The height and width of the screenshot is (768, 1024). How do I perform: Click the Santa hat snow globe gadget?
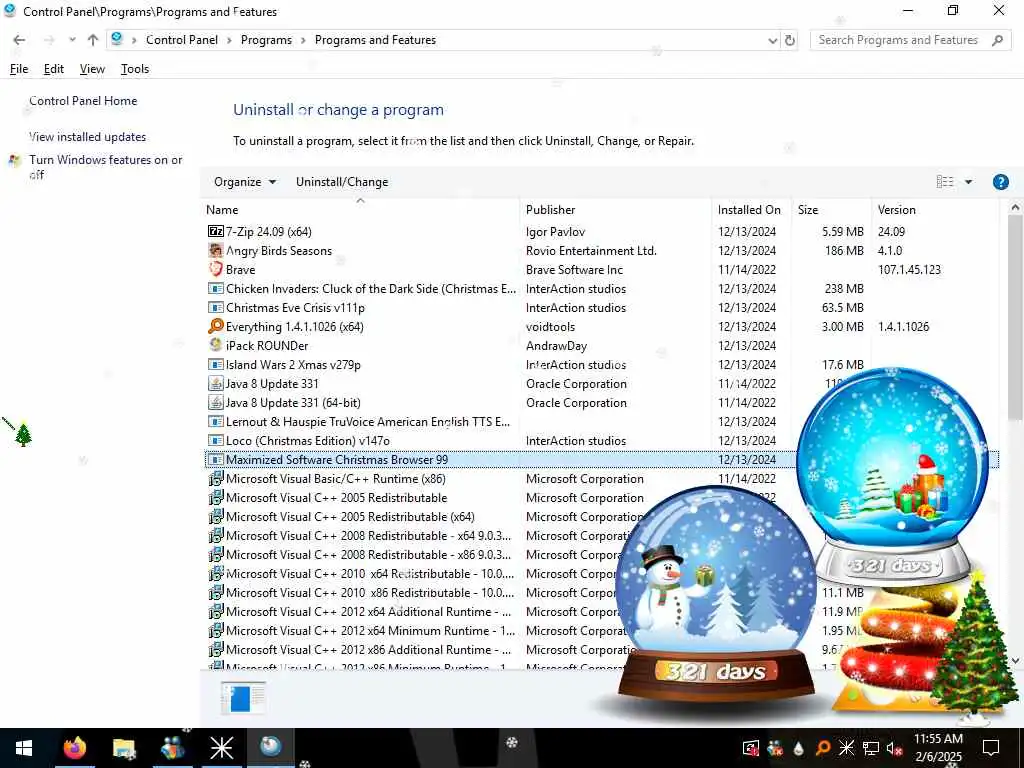pos(892,475)
